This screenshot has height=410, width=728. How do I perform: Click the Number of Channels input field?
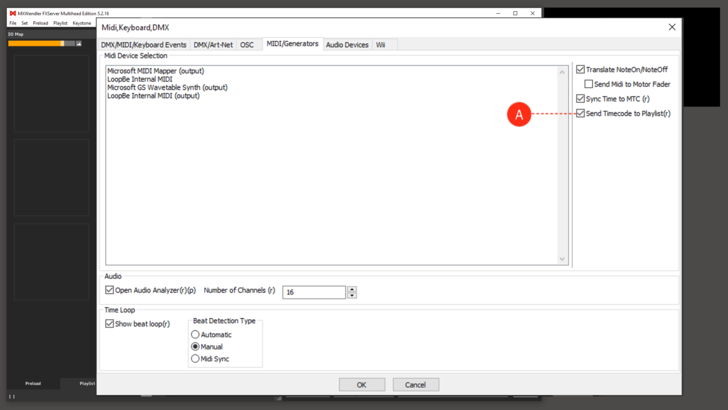click(314, 292)
